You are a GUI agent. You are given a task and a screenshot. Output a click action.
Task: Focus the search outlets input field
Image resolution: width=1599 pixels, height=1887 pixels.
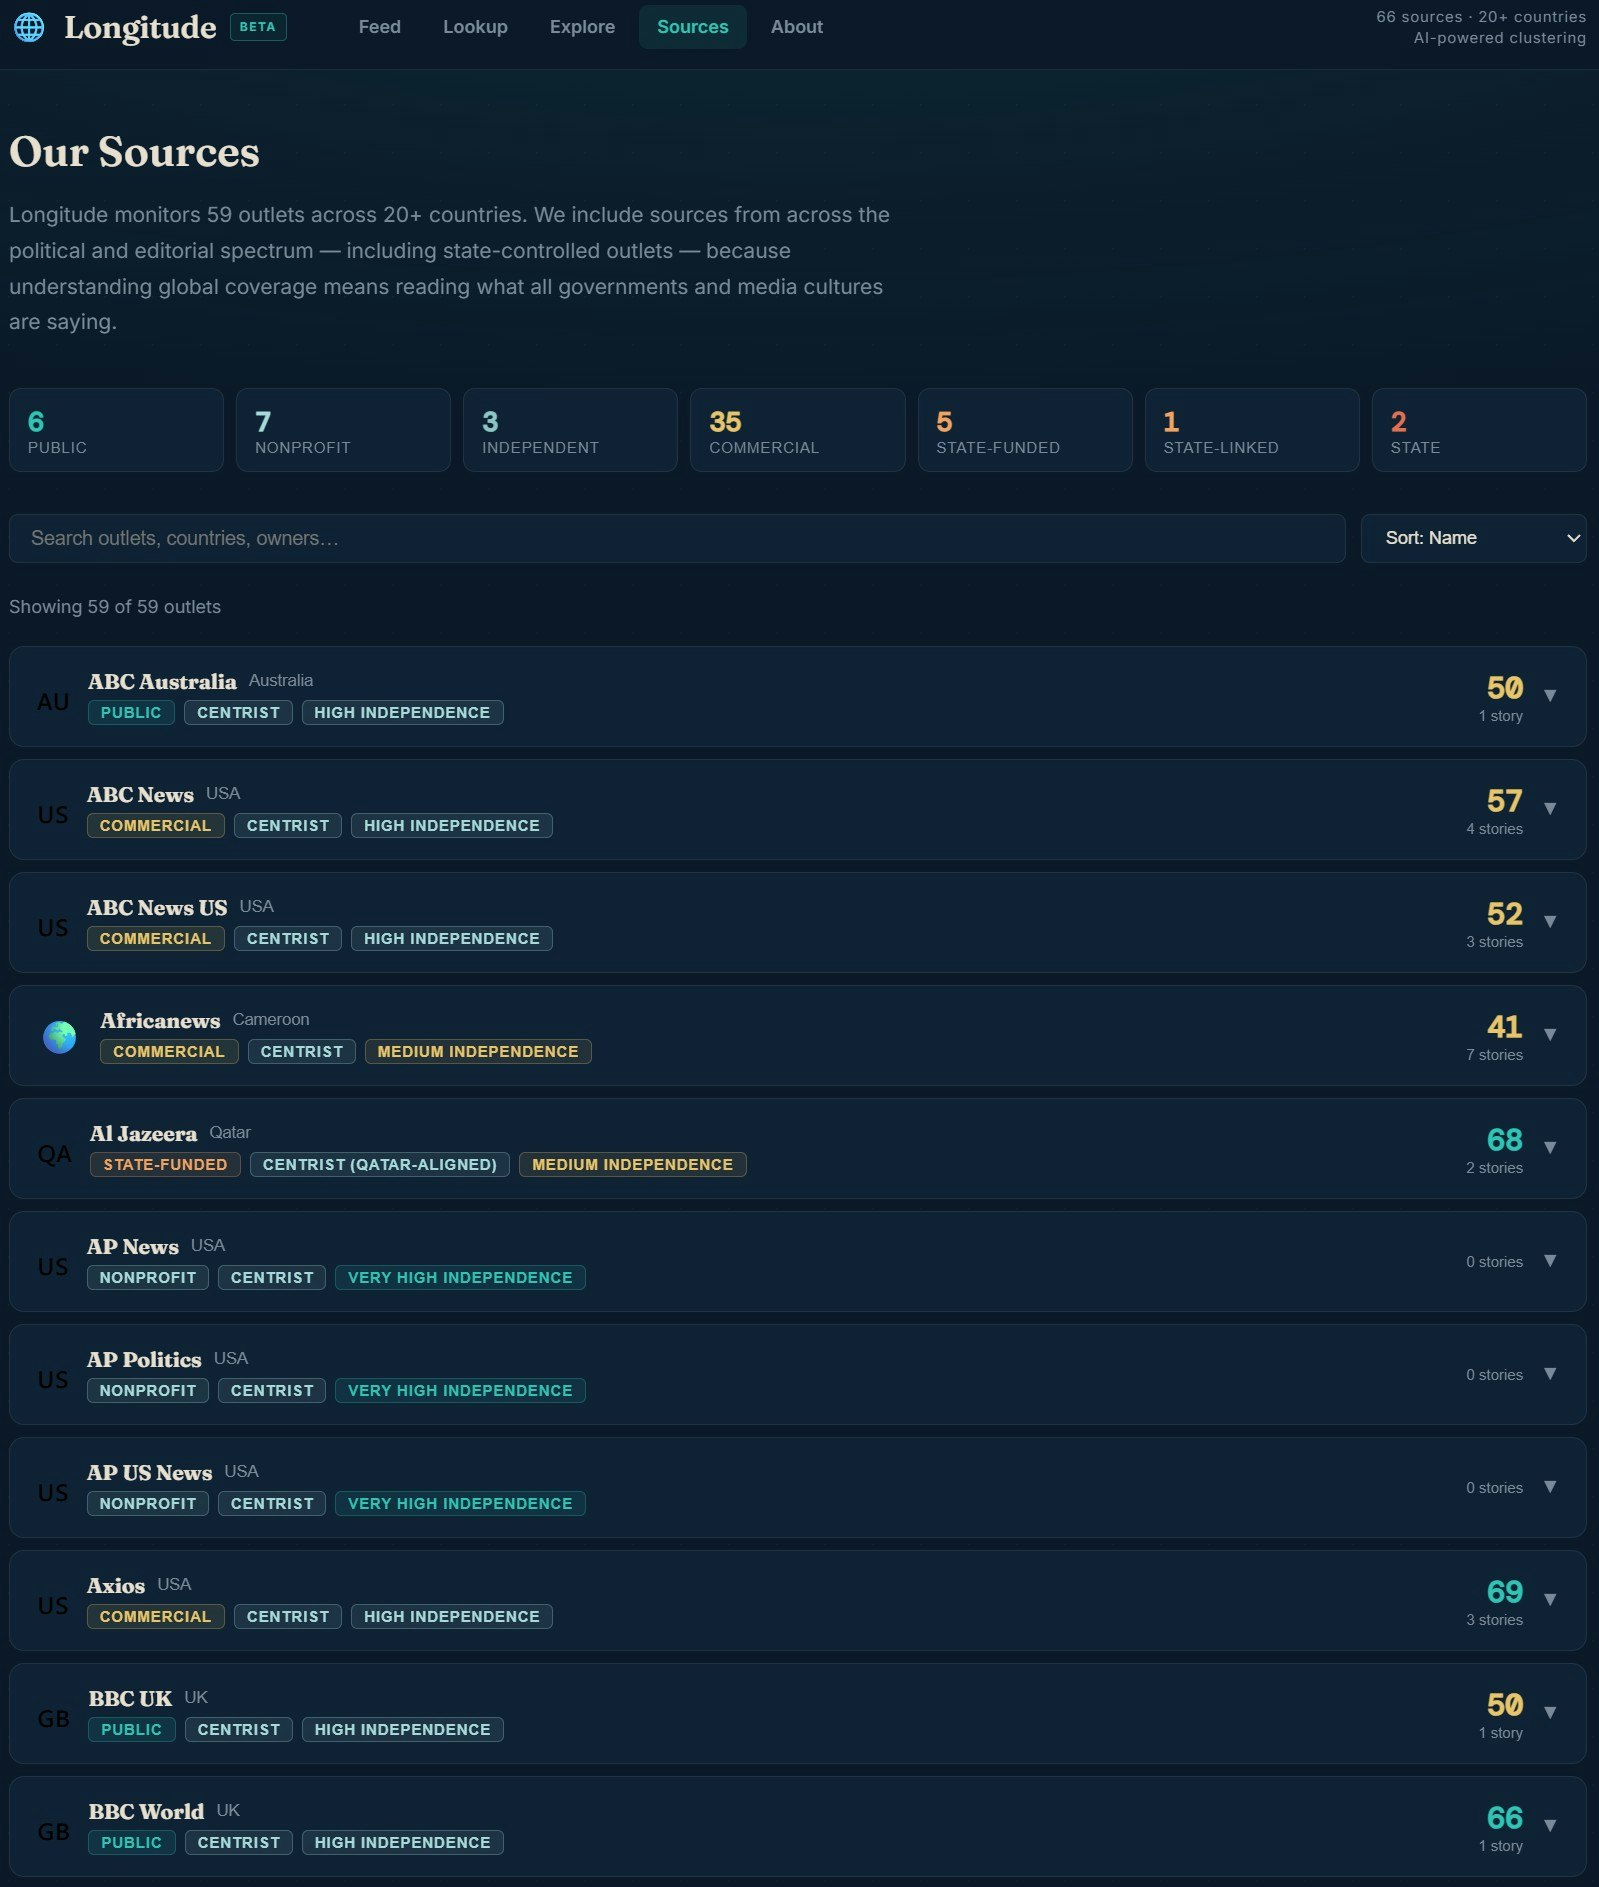[x=677, y=538]
